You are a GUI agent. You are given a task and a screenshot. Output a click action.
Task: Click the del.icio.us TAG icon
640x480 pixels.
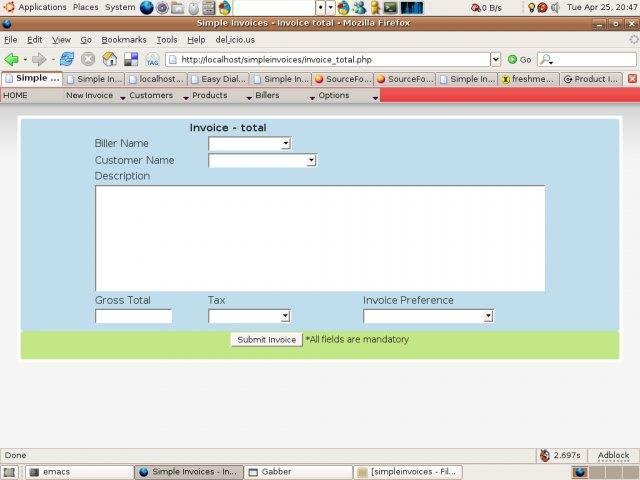click(x=152, y=60)
